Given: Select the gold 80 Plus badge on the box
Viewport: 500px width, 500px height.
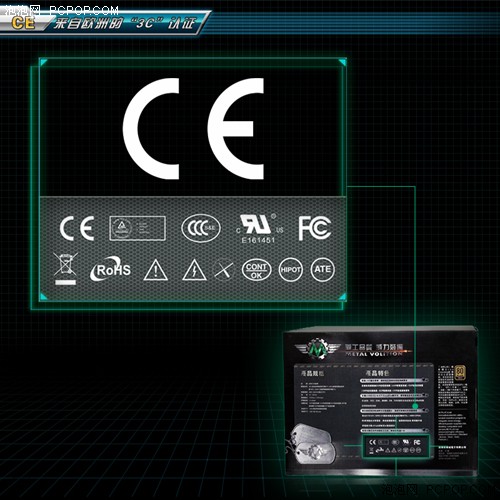Looking at the screenshot, I should click(x=460, y=373).
